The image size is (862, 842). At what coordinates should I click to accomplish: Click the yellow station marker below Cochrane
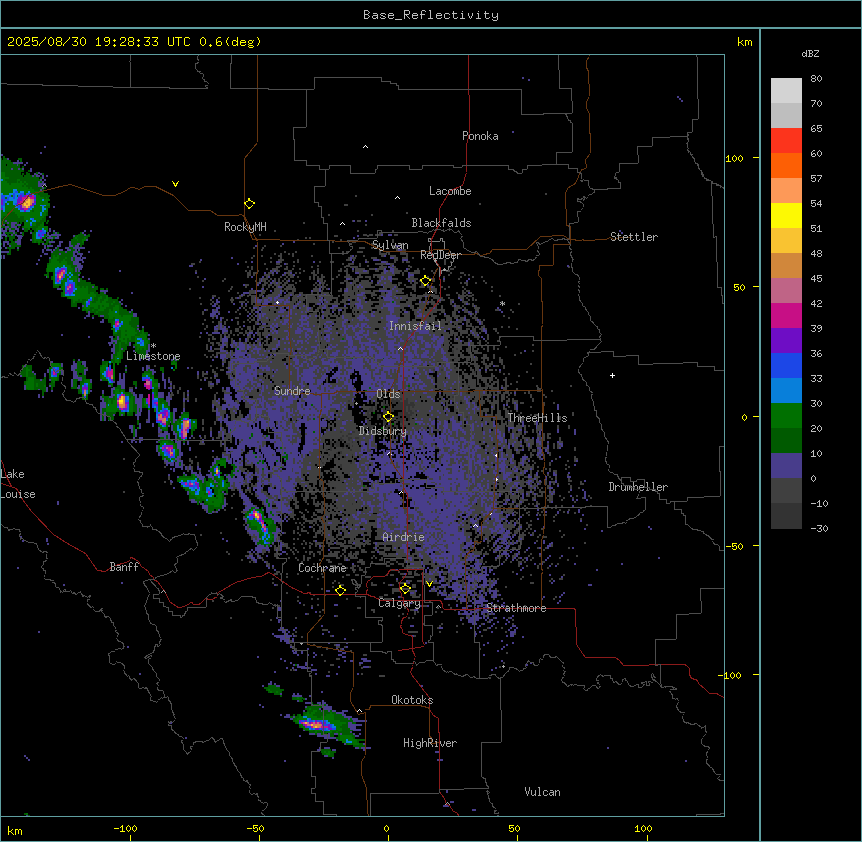[x=341, y=590]
